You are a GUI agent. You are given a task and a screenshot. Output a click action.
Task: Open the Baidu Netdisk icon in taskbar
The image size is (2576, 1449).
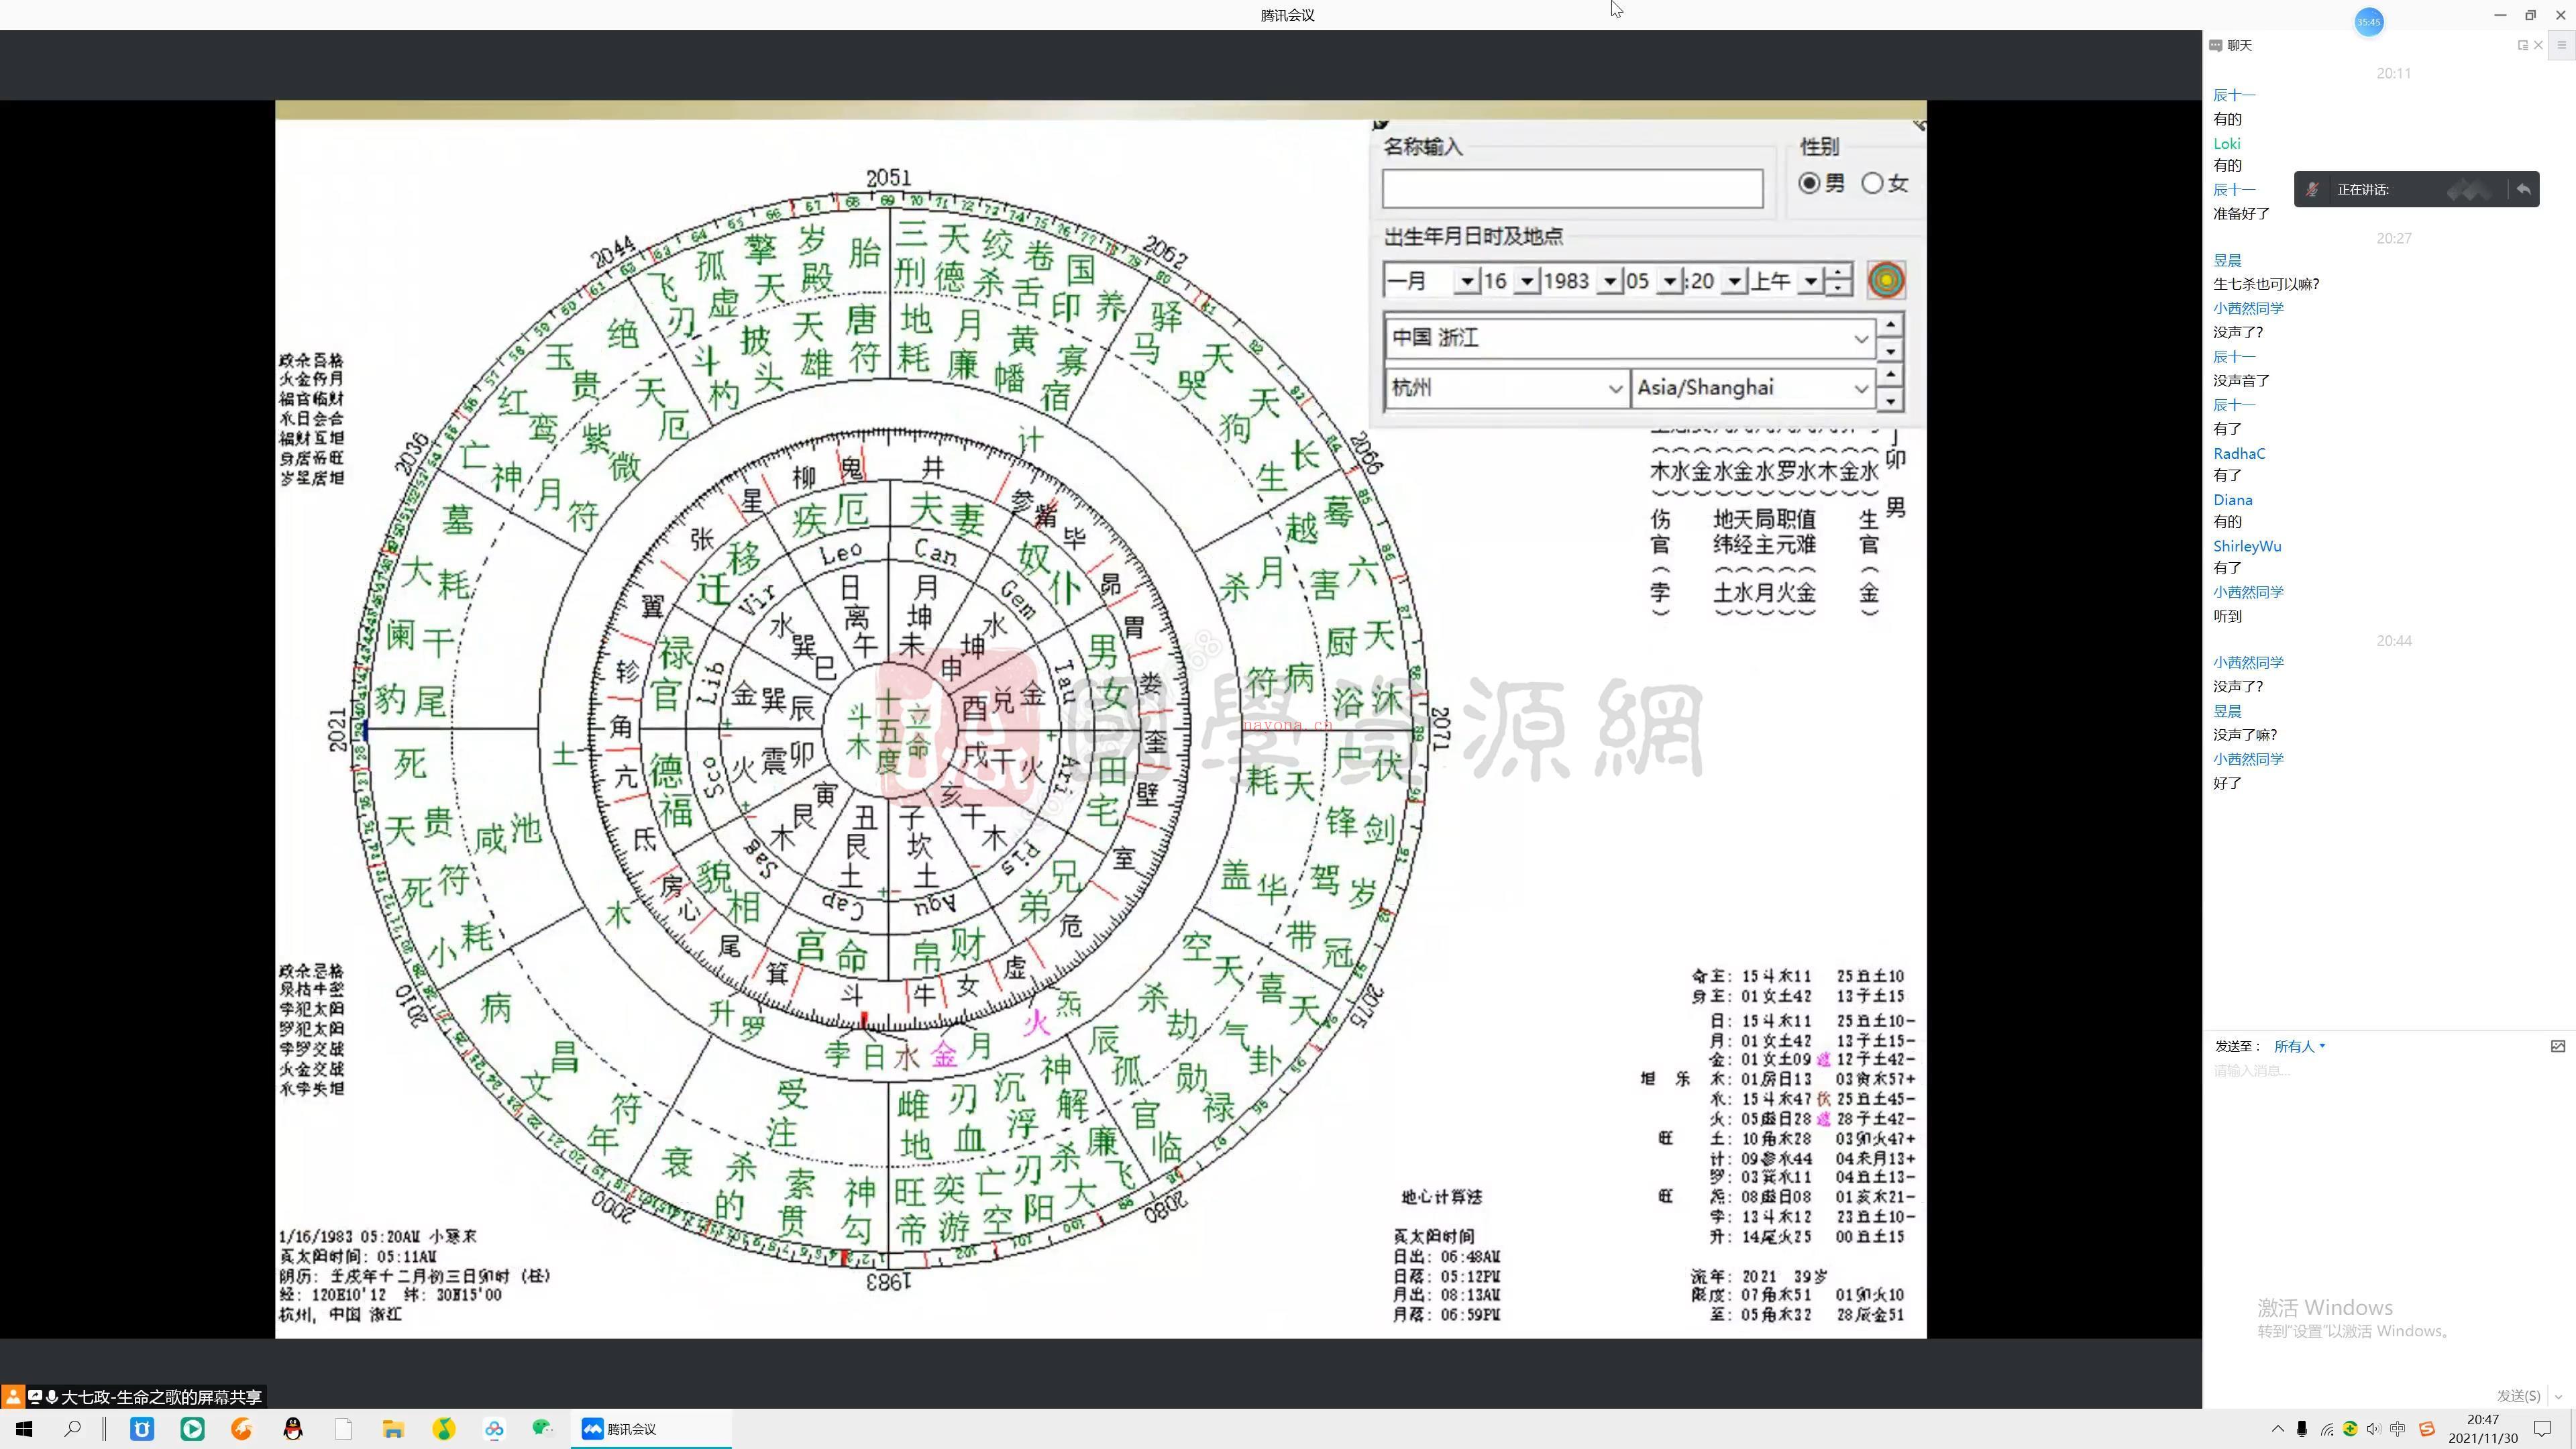(x=494, y=1429)
